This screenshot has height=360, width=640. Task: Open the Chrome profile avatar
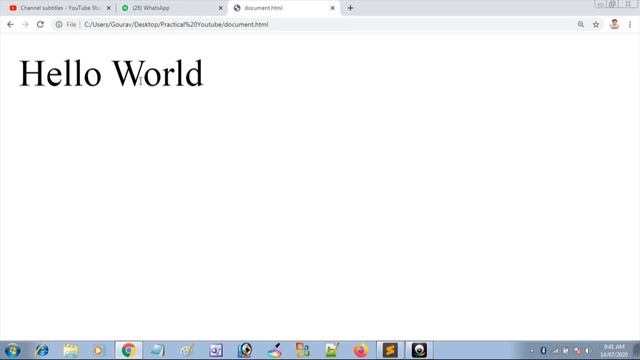tap(614, 24)
